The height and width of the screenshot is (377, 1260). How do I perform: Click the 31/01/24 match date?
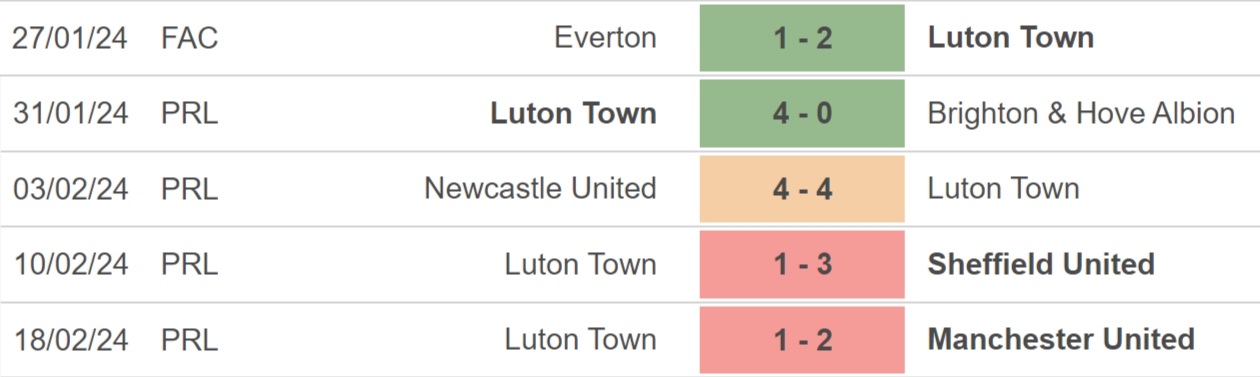(71, 113)
